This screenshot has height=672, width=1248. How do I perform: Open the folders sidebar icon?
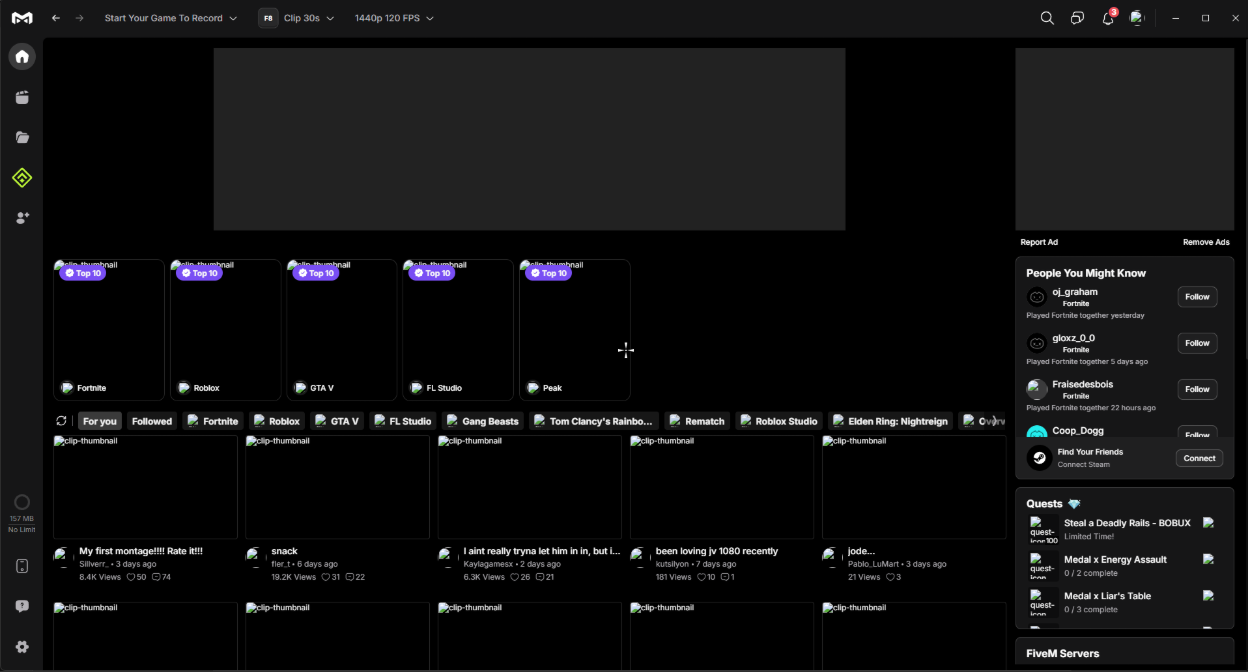point(22,137)
